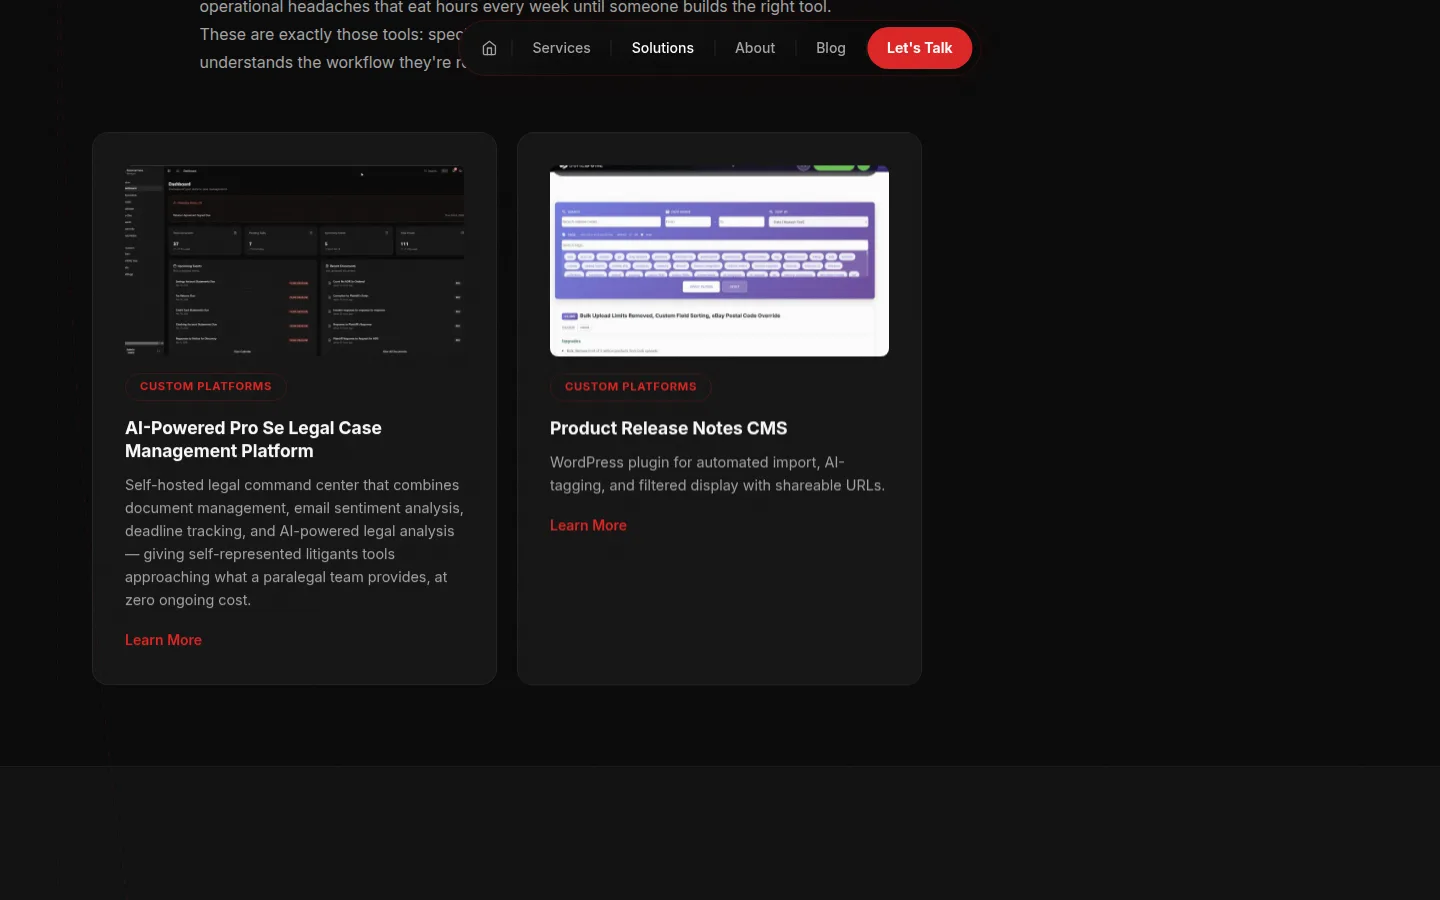1440x900 pixels.
Task: Select "Blog" in the navigation menu
Action: coord(831,47)
